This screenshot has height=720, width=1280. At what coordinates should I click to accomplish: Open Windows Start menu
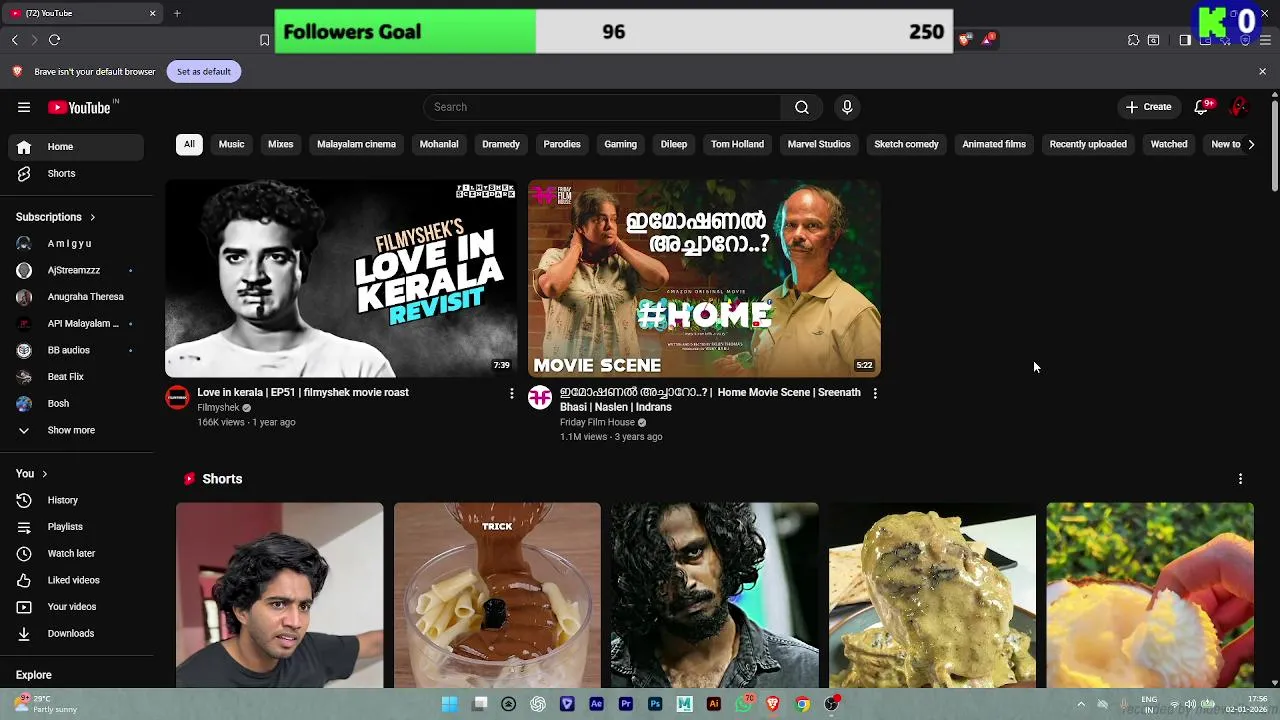click(x=449, y=704)
